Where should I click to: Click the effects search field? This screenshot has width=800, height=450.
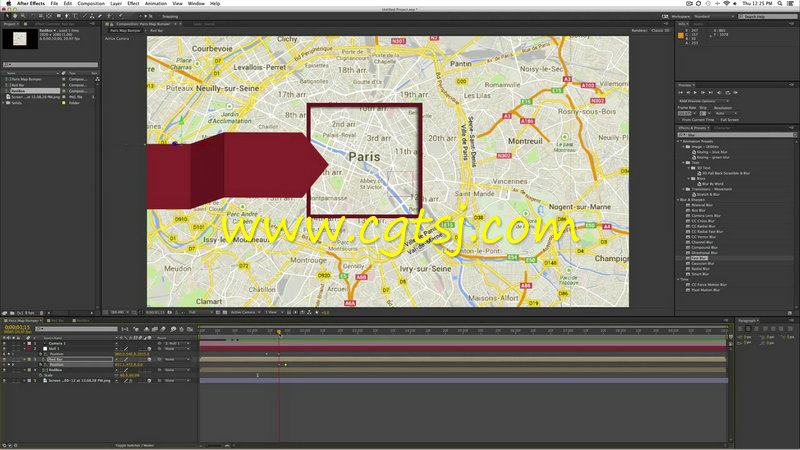[736, 135]
